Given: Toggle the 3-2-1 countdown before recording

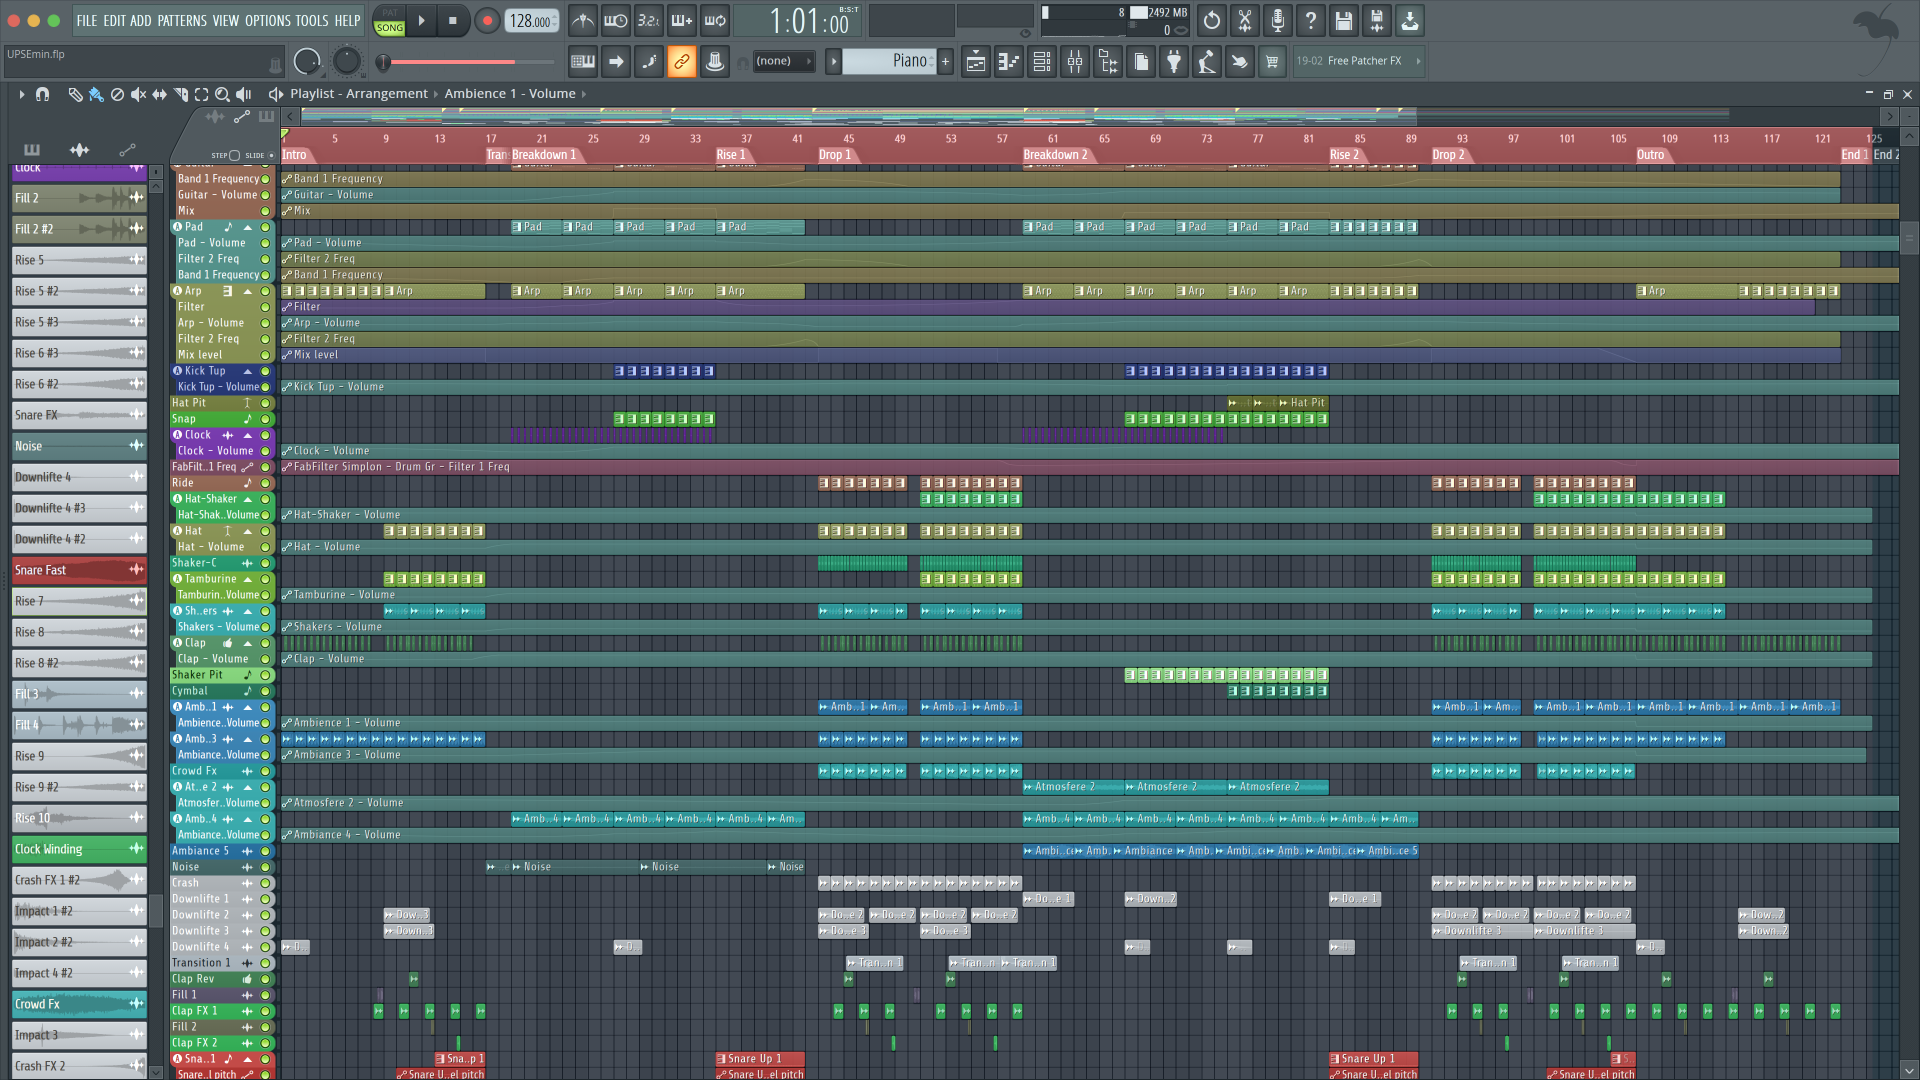Looking at the screenshot, I should coord(649,21).
